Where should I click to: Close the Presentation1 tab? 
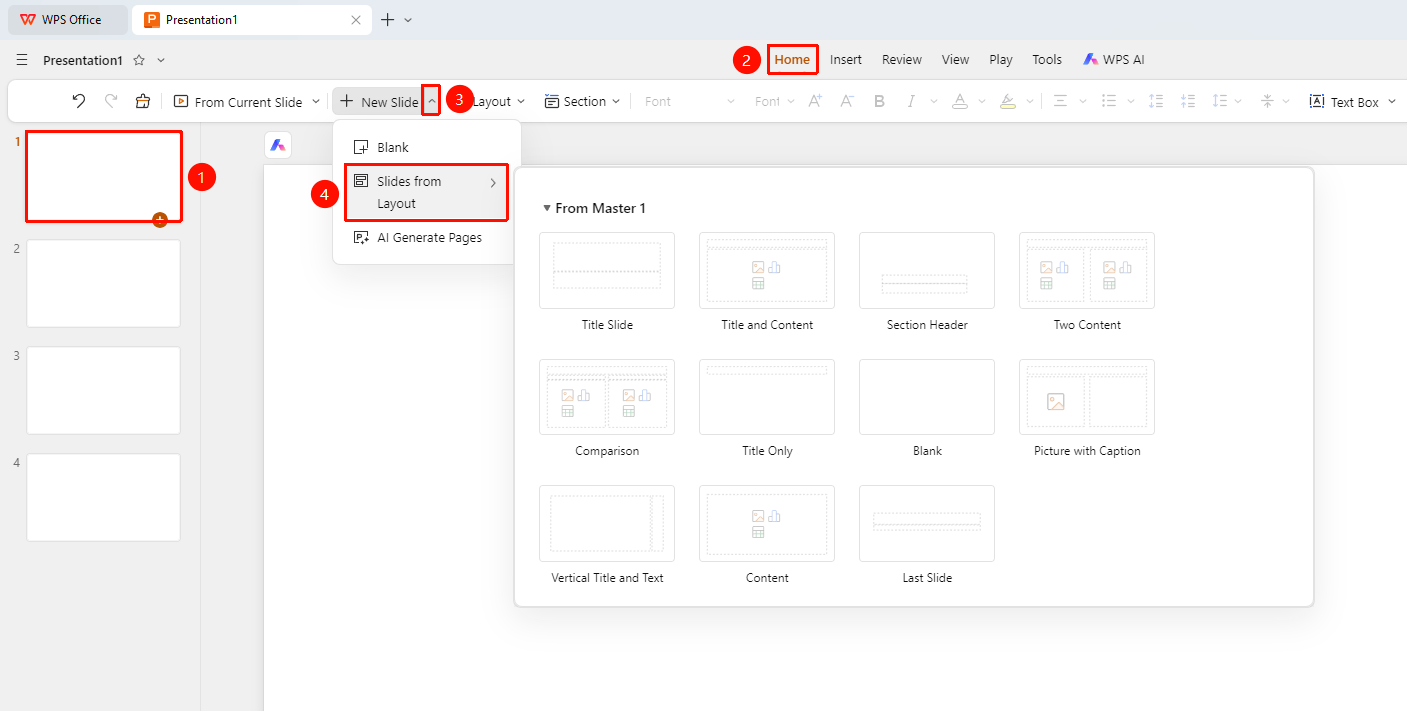tap(356, 20)
